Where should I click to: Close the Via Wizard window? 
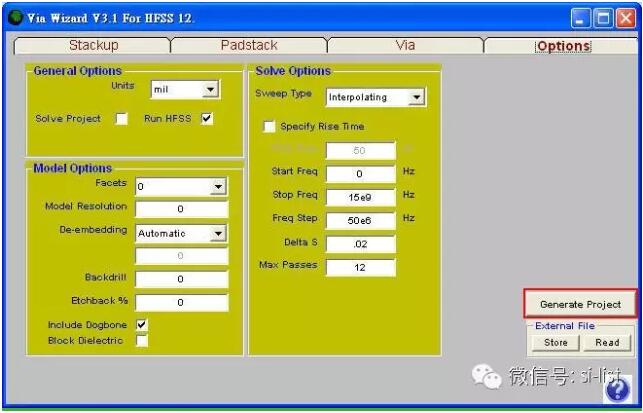point(626,18)
